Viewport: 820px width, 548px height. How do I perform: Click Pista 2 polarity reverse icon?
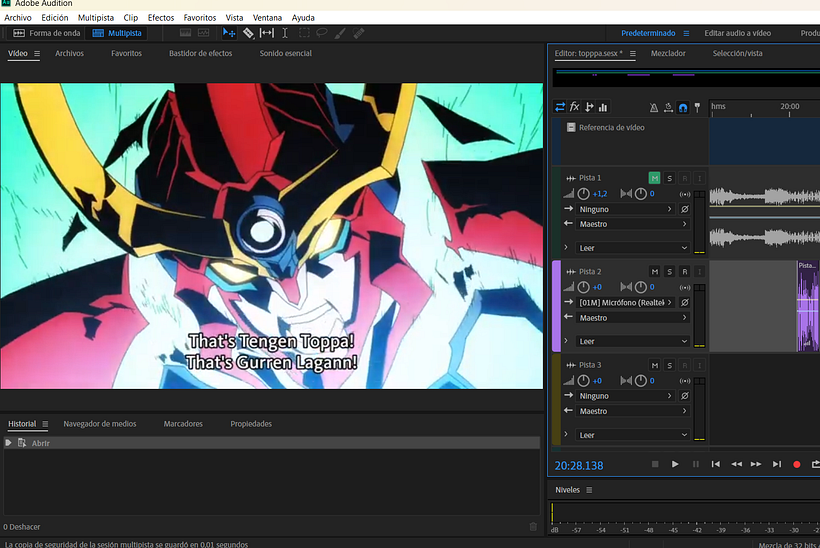tap(685, 302)
